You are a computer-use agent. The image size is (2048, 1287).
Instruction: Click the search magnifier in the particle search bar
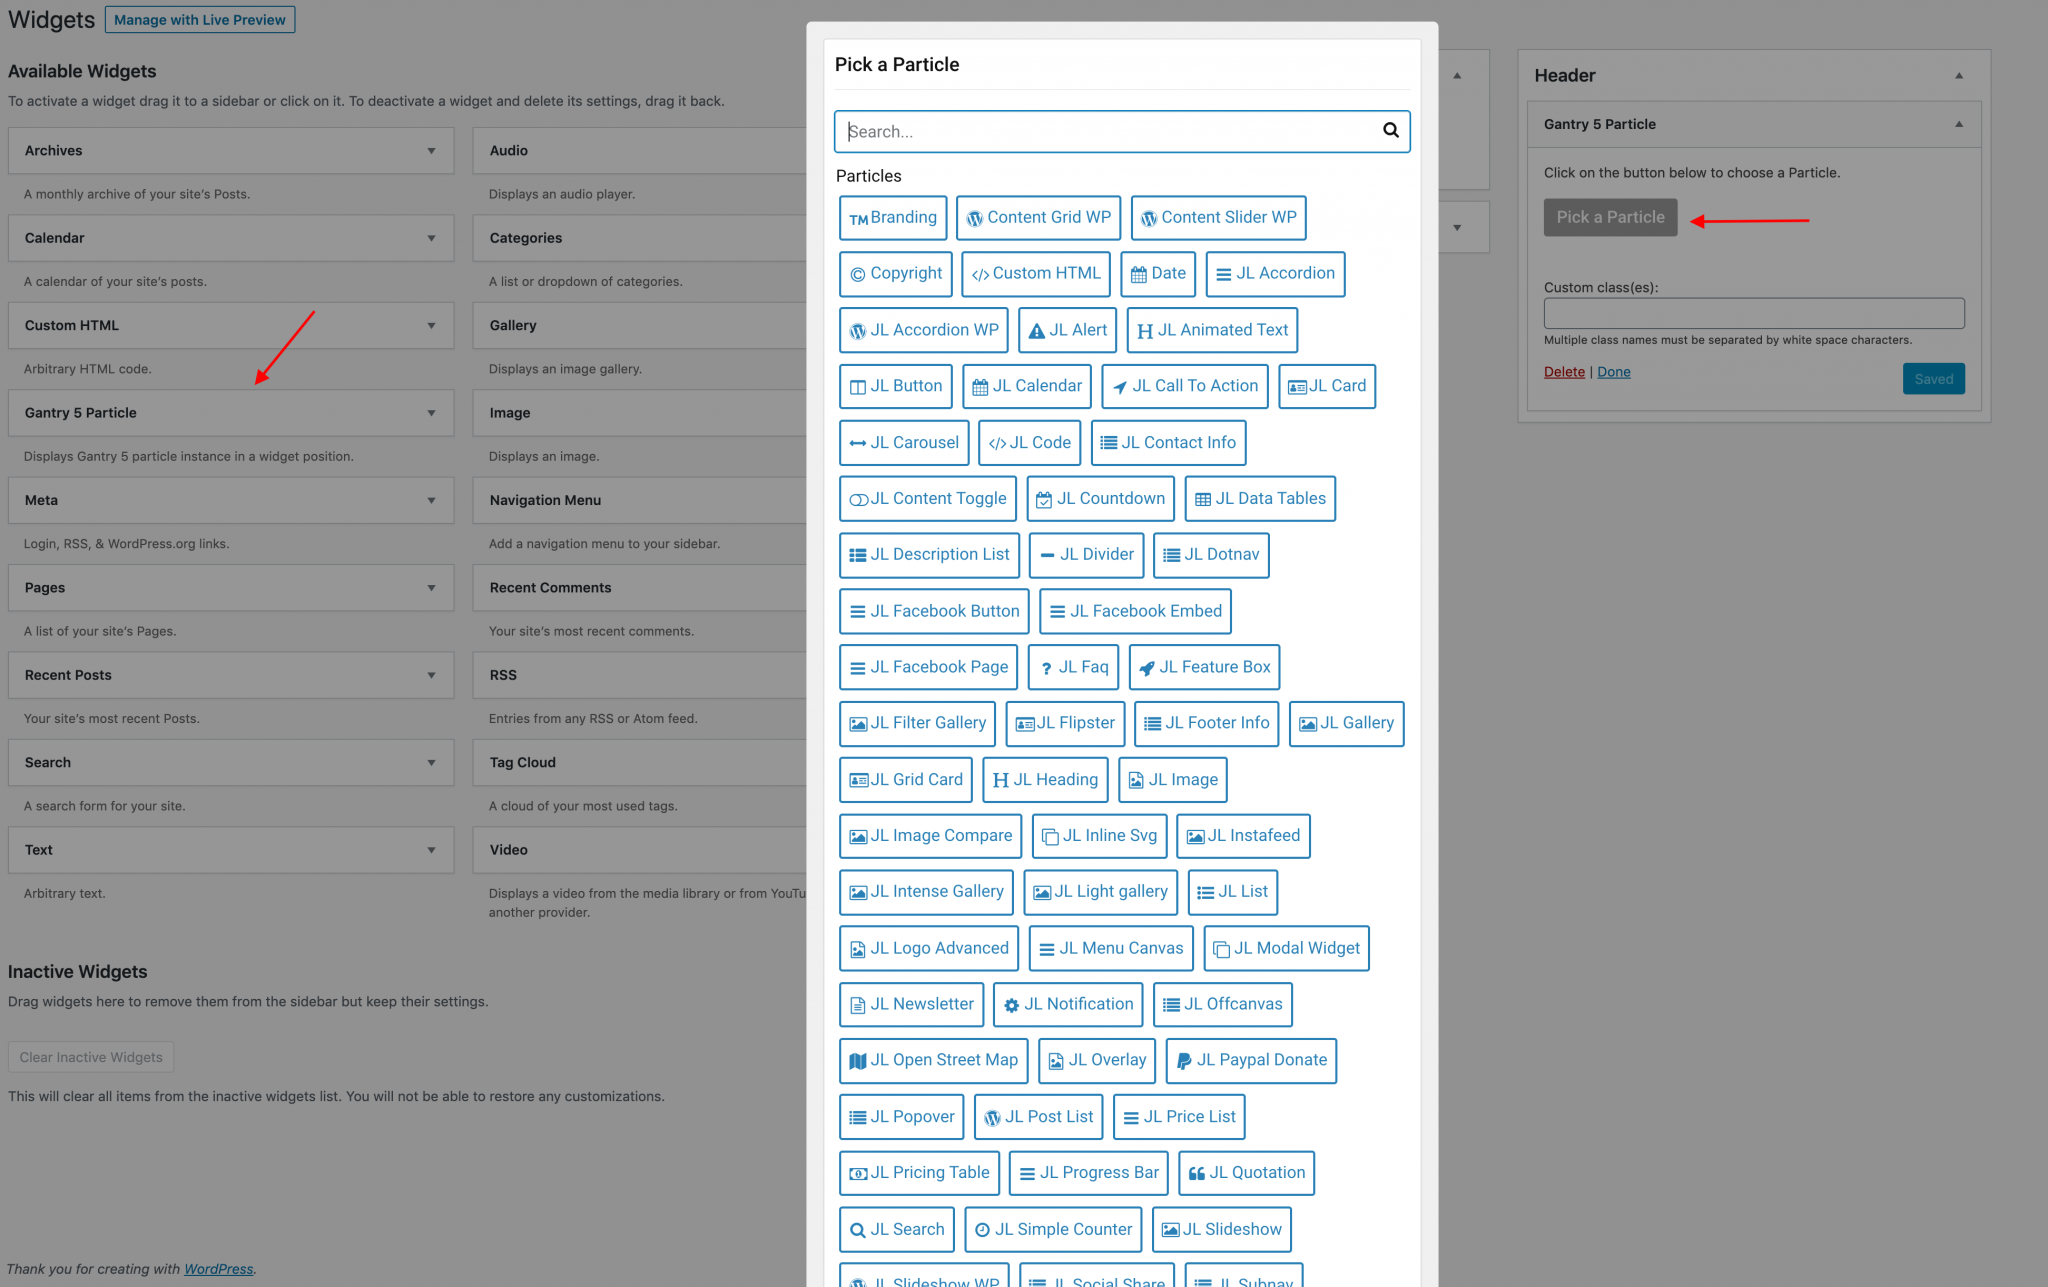[1391, 130]
